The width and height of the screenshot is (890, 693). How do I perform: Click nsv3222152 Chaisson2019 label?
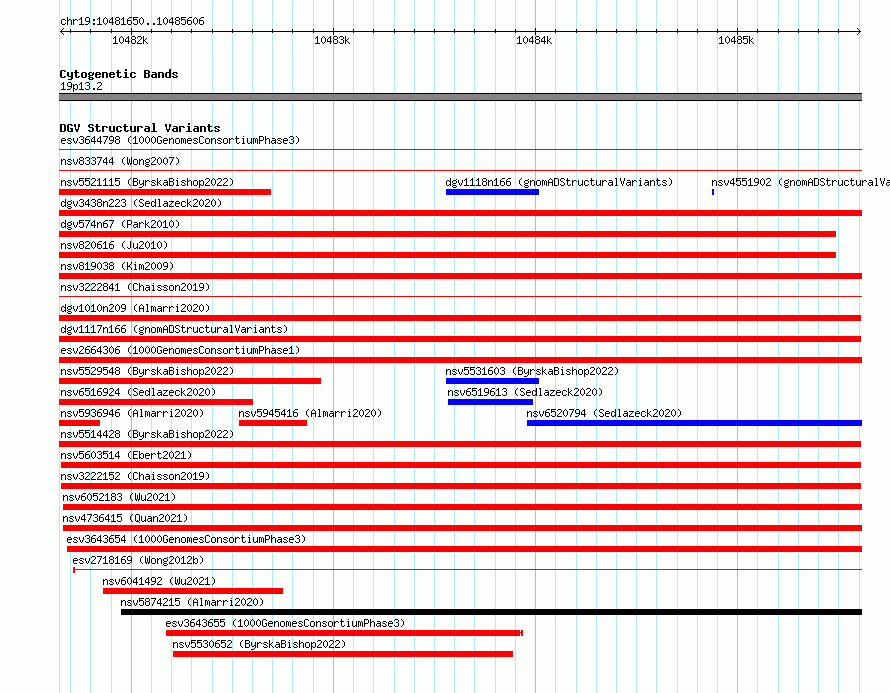[135, 476]
